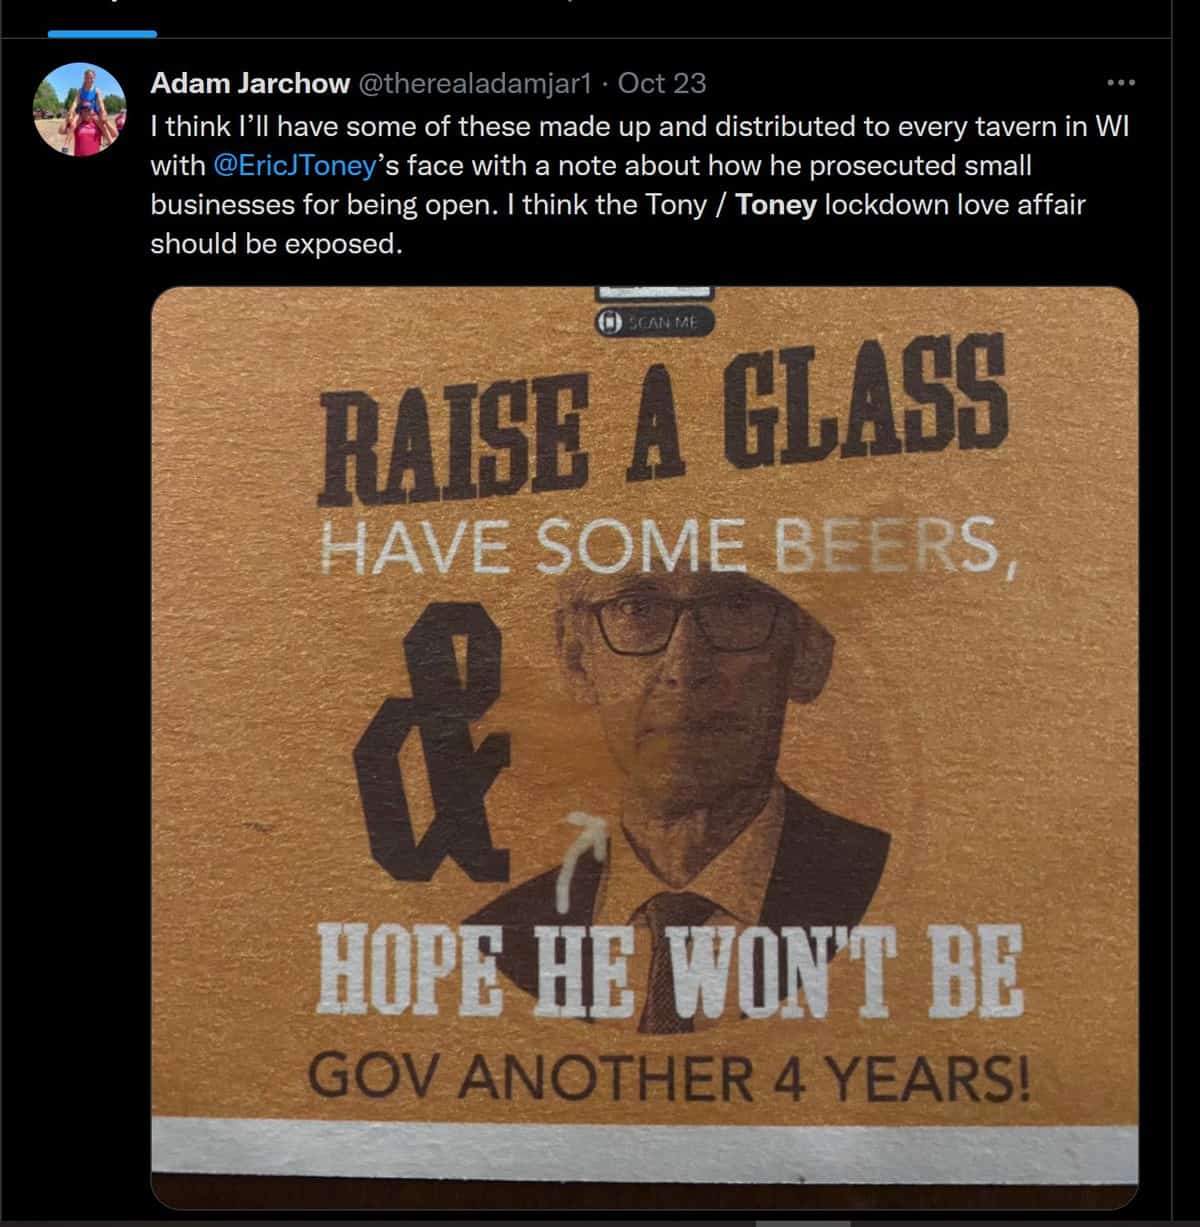
Task: Open the tweet via the Oct 23 timestamp
Action: 662,83
